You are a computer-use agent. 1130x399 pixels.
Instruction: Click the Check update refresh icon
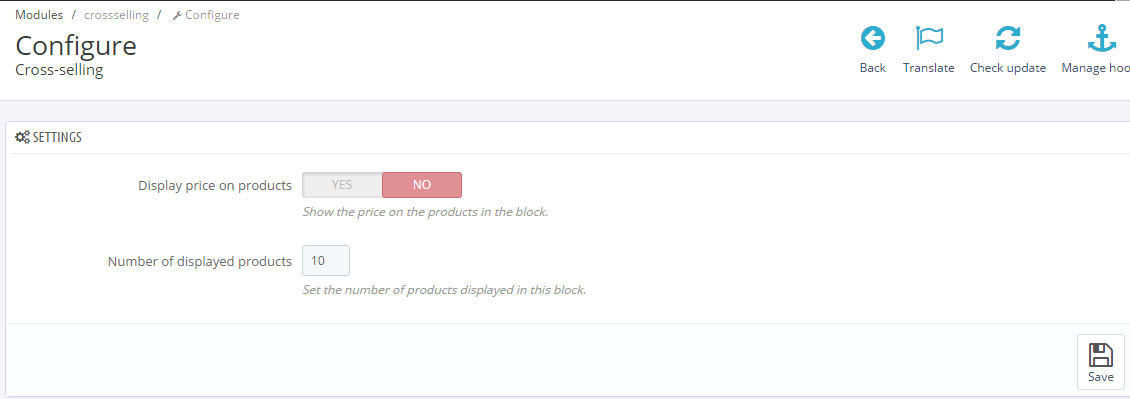pyautogui.click(x=1007, y=38)
